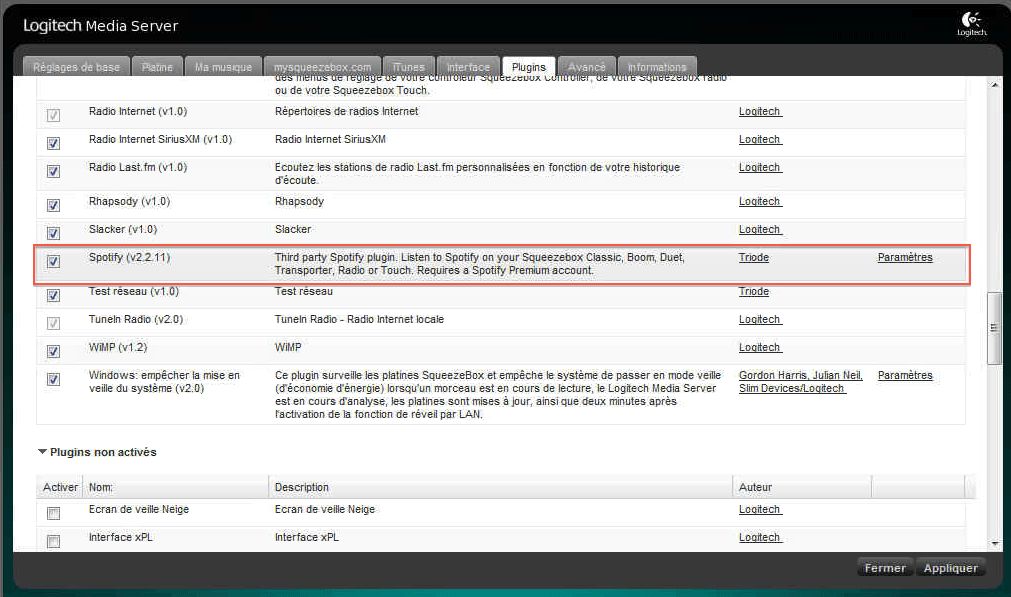
Task: Open Logitech link in TuneIn Radio row
Action: tap(760, 319)
